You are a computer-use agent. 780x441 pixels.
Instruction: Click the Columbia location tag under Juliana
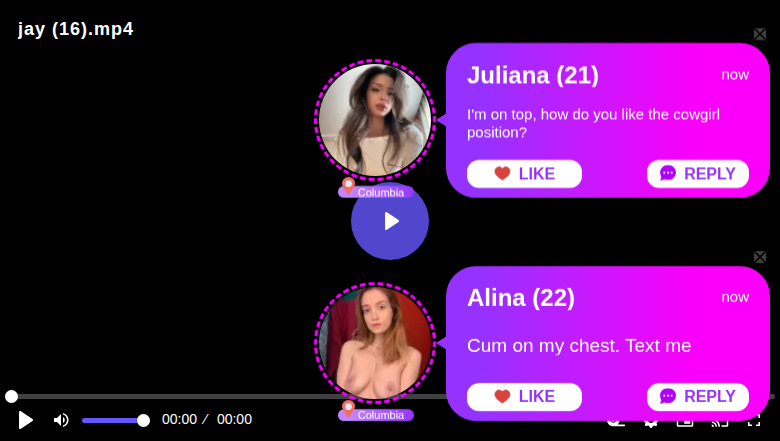[376, 192]
